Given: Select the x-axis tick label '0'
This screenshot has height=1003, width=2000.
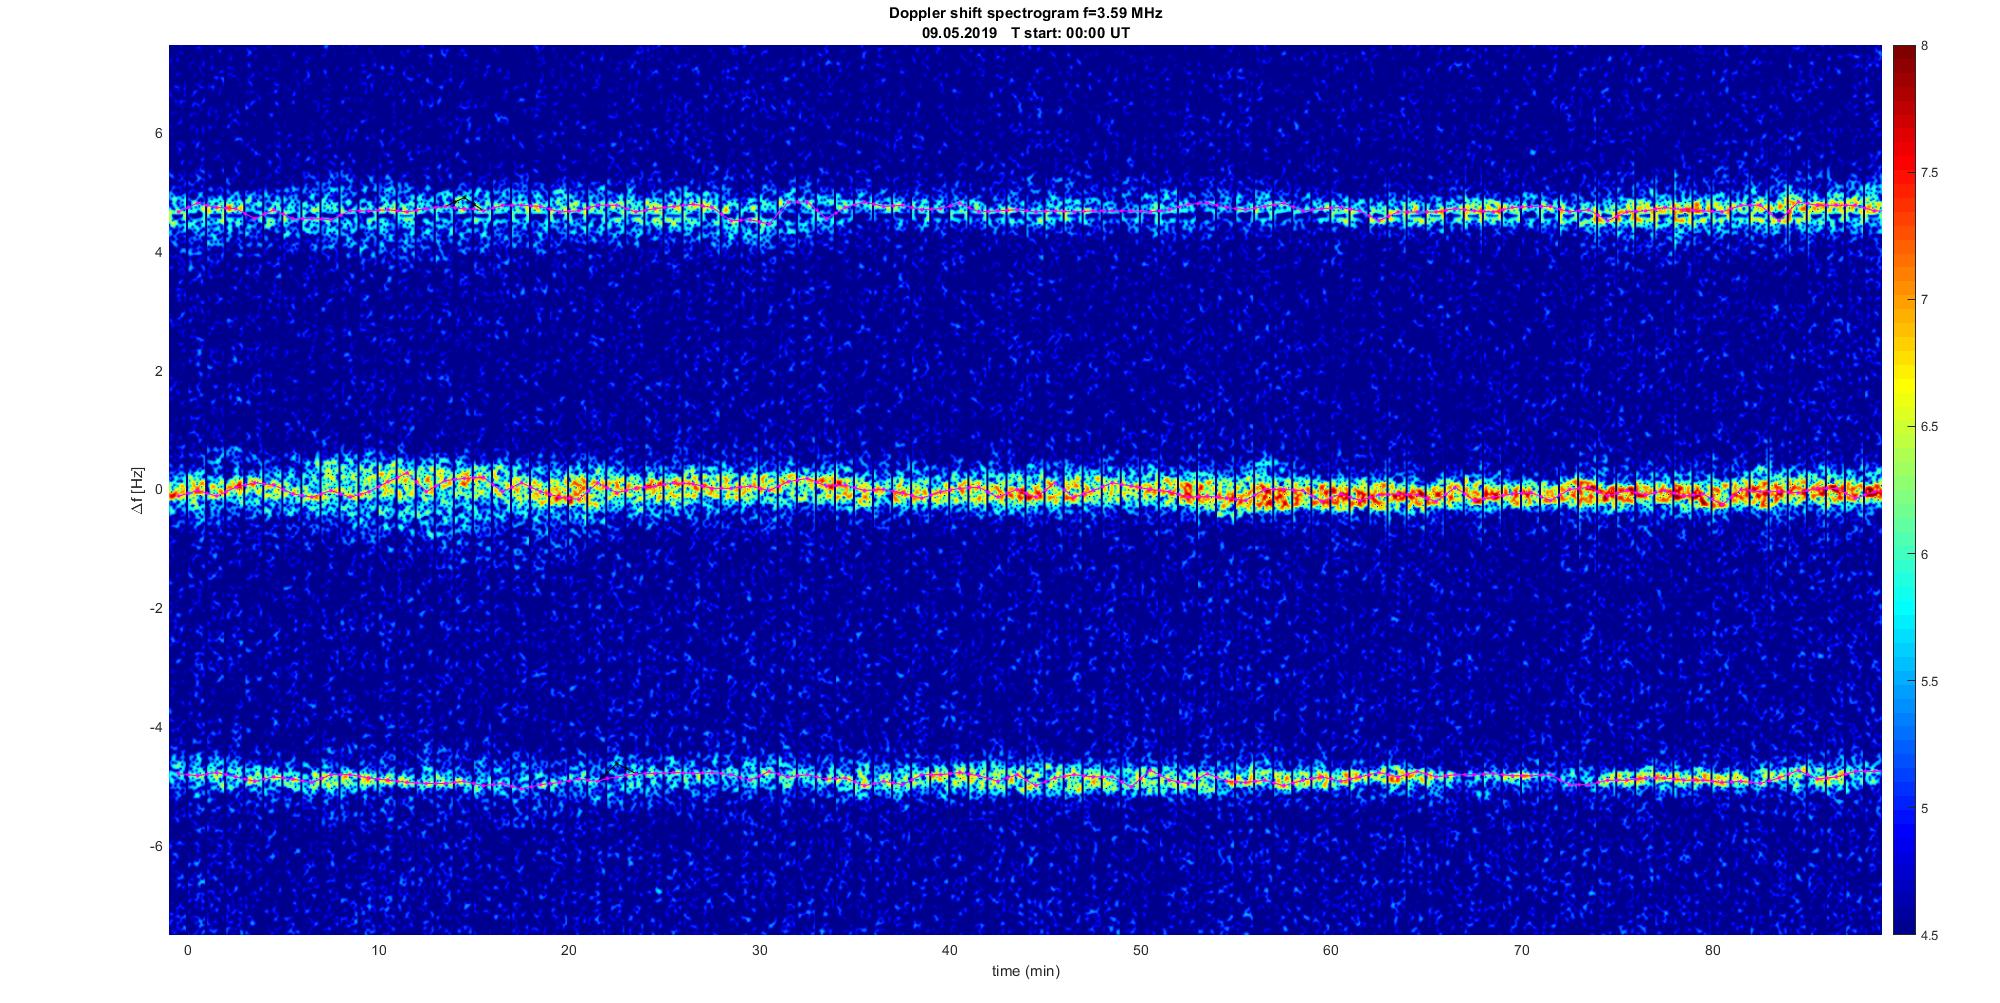Looking at the screenshot, I should click(x=187, y=950).
